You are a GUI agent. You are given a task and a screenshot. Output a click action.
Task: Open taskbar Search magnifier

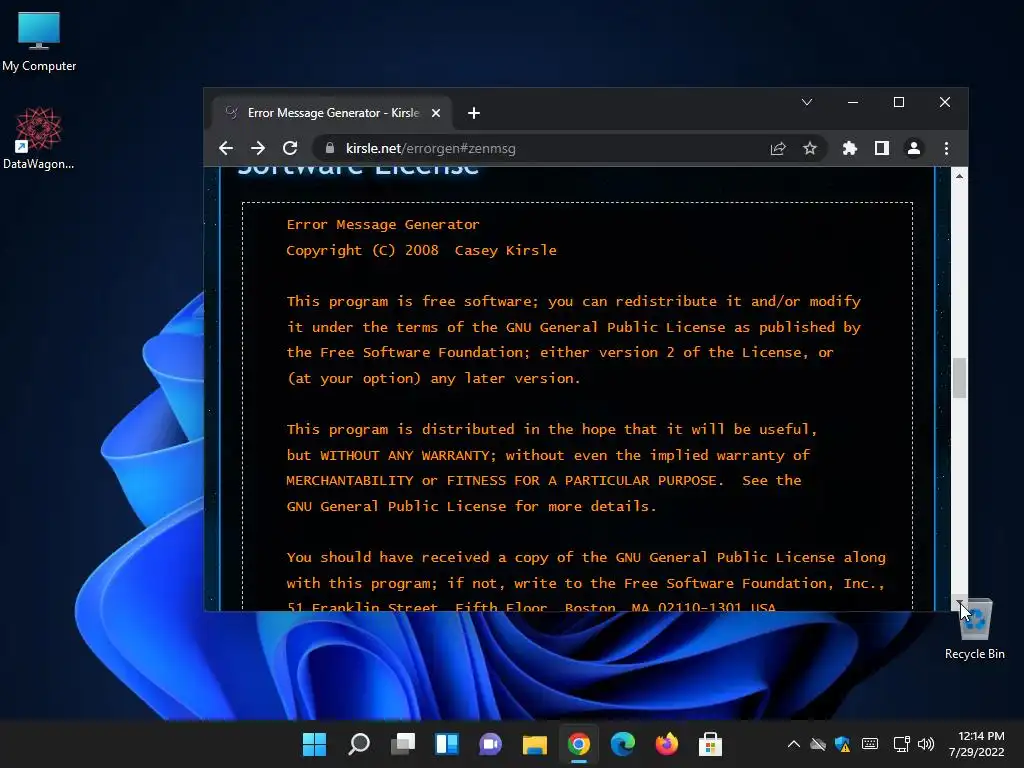(359, 744)
